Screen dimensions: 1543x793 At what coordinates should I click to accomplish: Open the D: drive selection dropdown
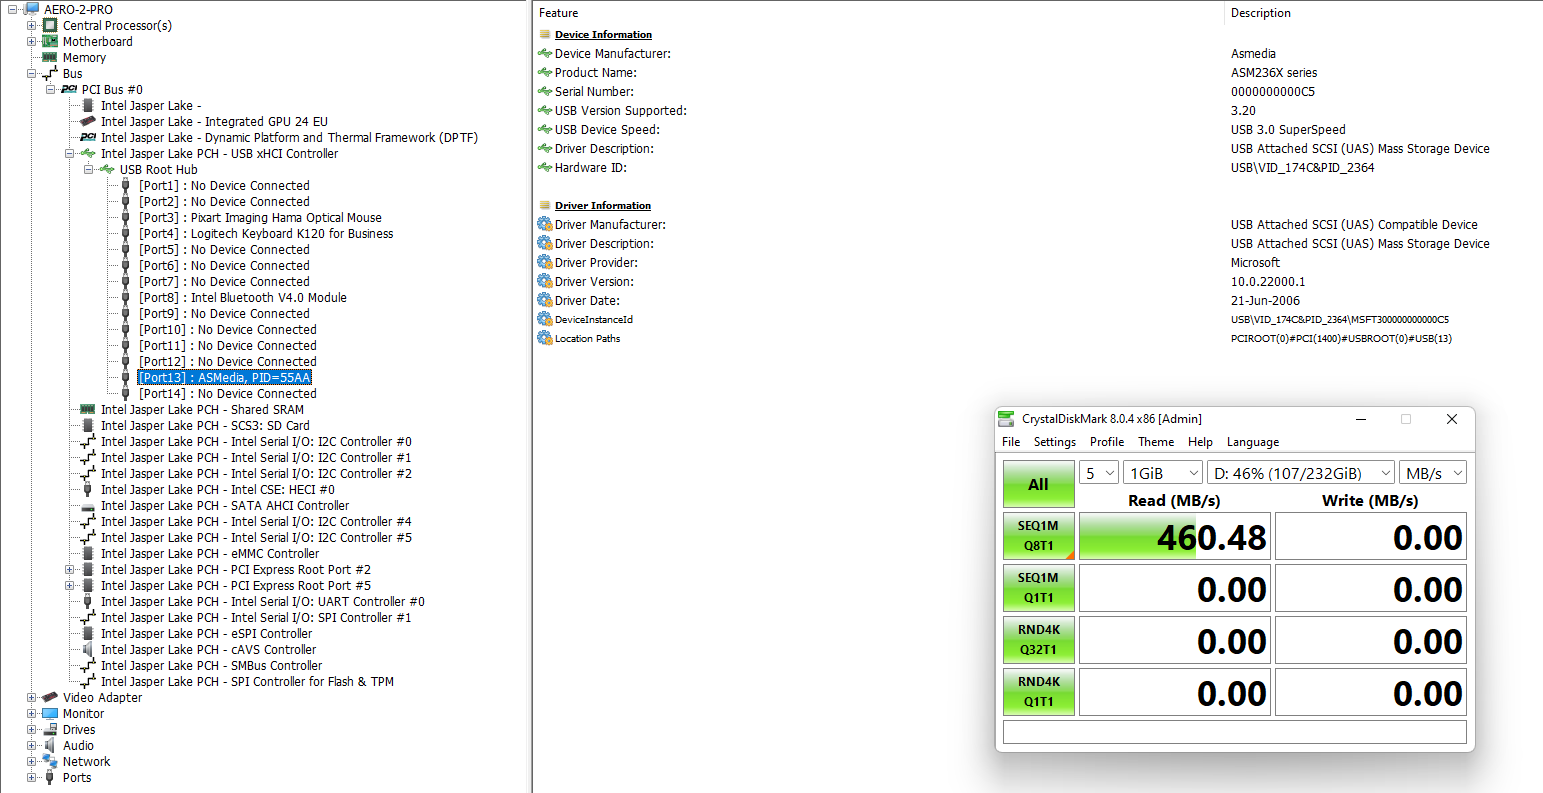pos(1301,473)
